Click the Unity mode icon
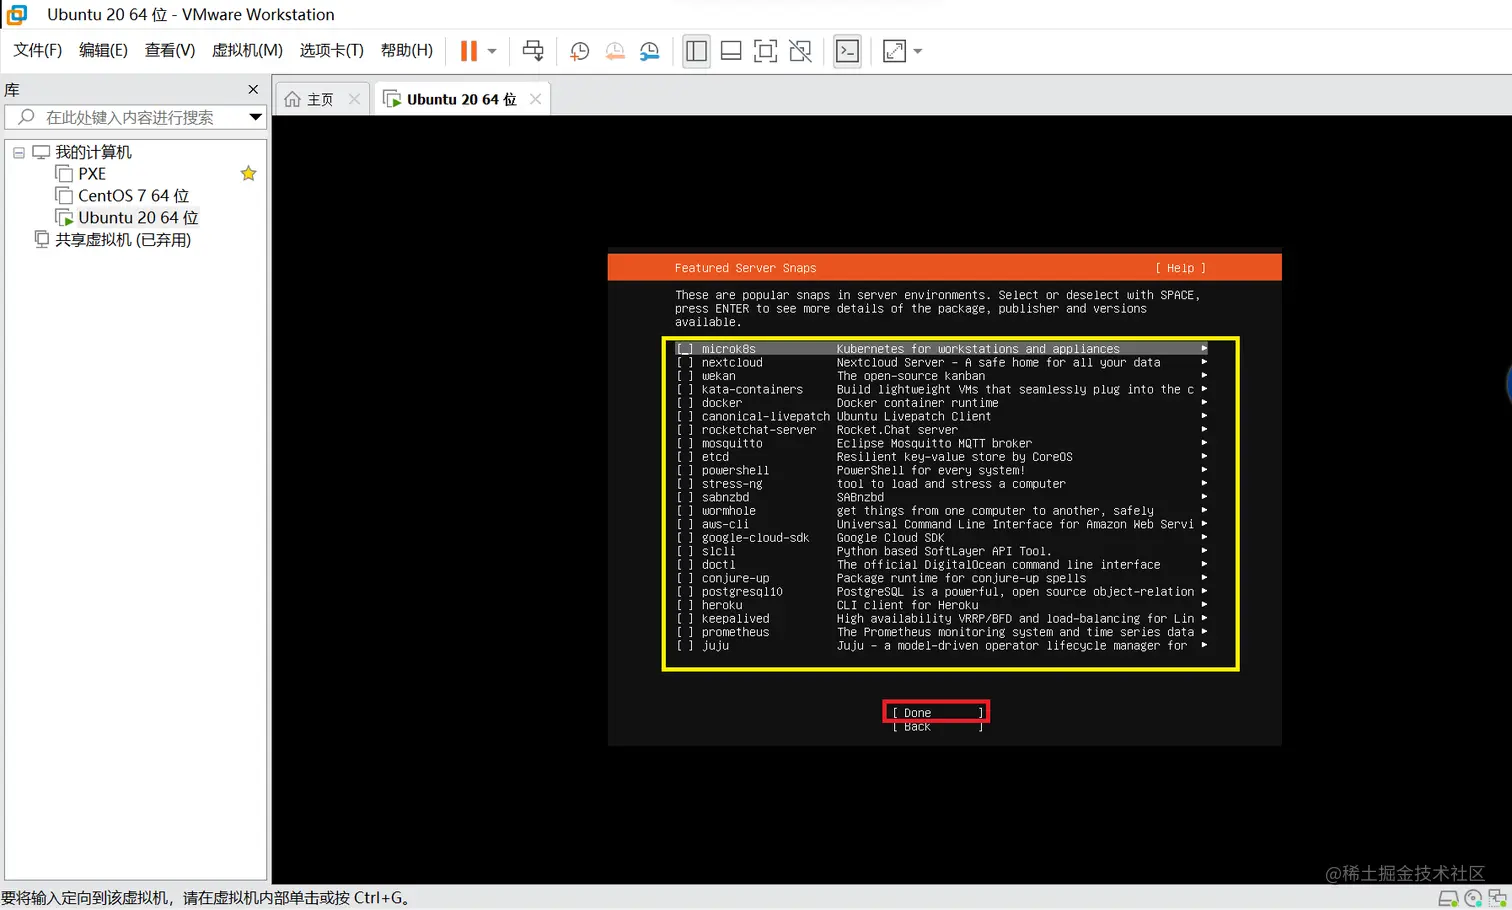 tap(800, 51)
